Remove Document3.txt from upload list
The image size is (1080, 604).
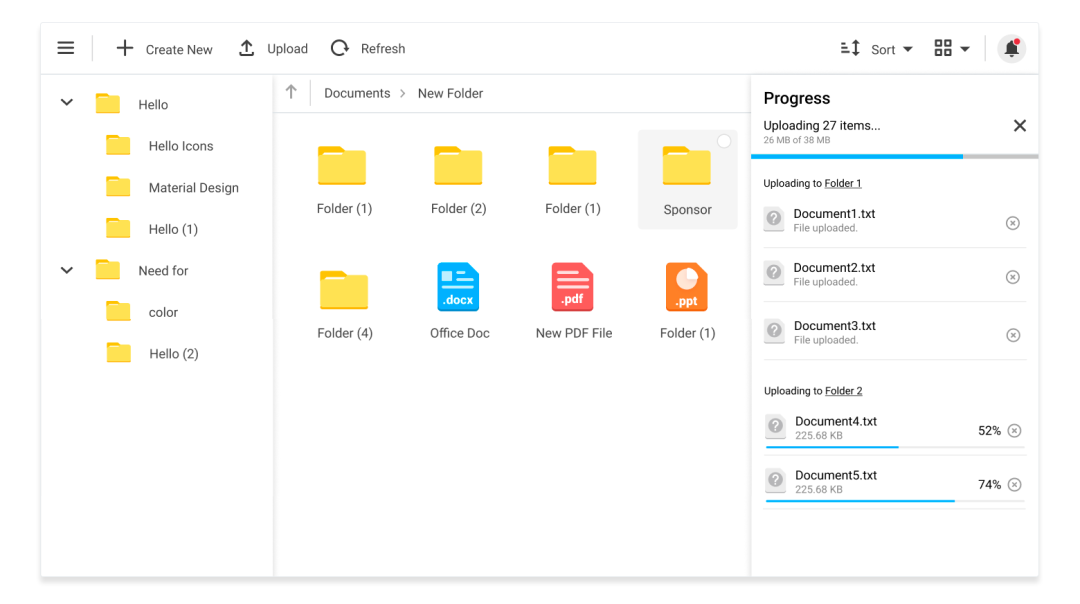[1013, 335]
